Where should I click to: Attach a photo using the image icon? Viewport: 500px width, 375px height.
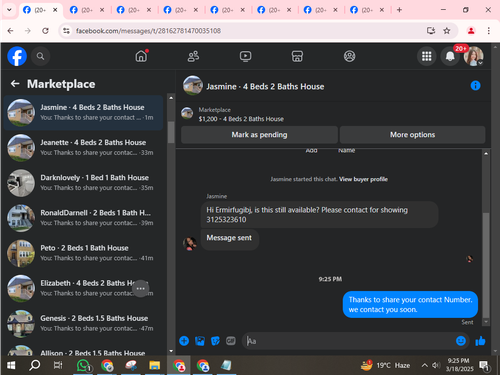click(200, 341)
